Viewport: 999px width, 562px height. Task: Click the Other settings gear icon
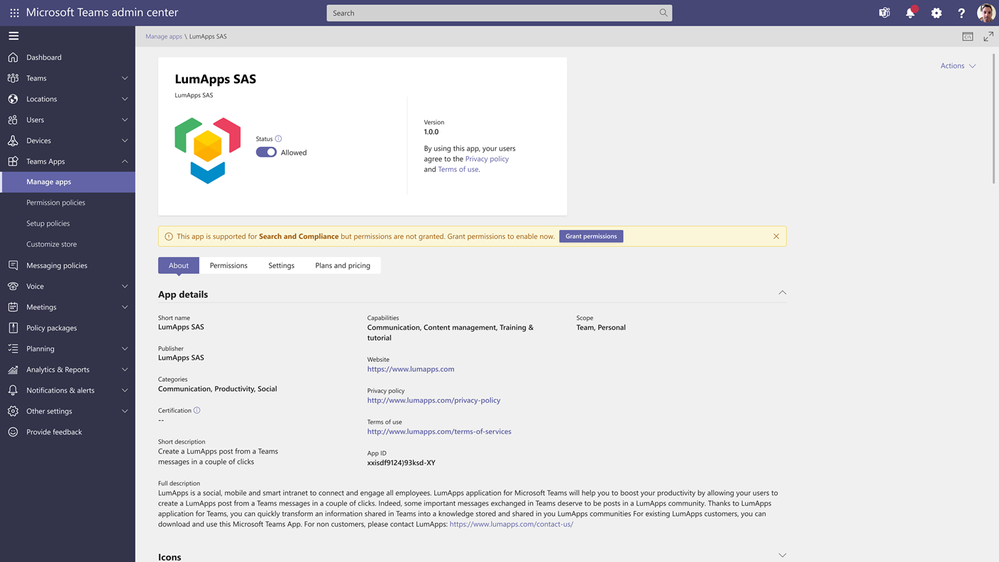(13, 411)
